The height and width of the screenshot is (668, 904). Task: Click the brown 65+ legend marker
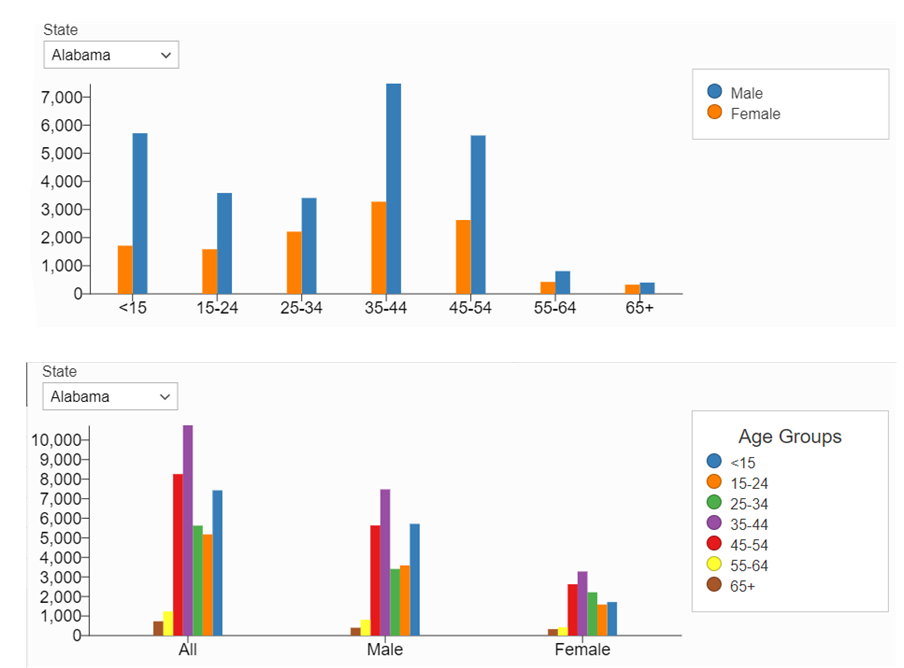(715, 586)
